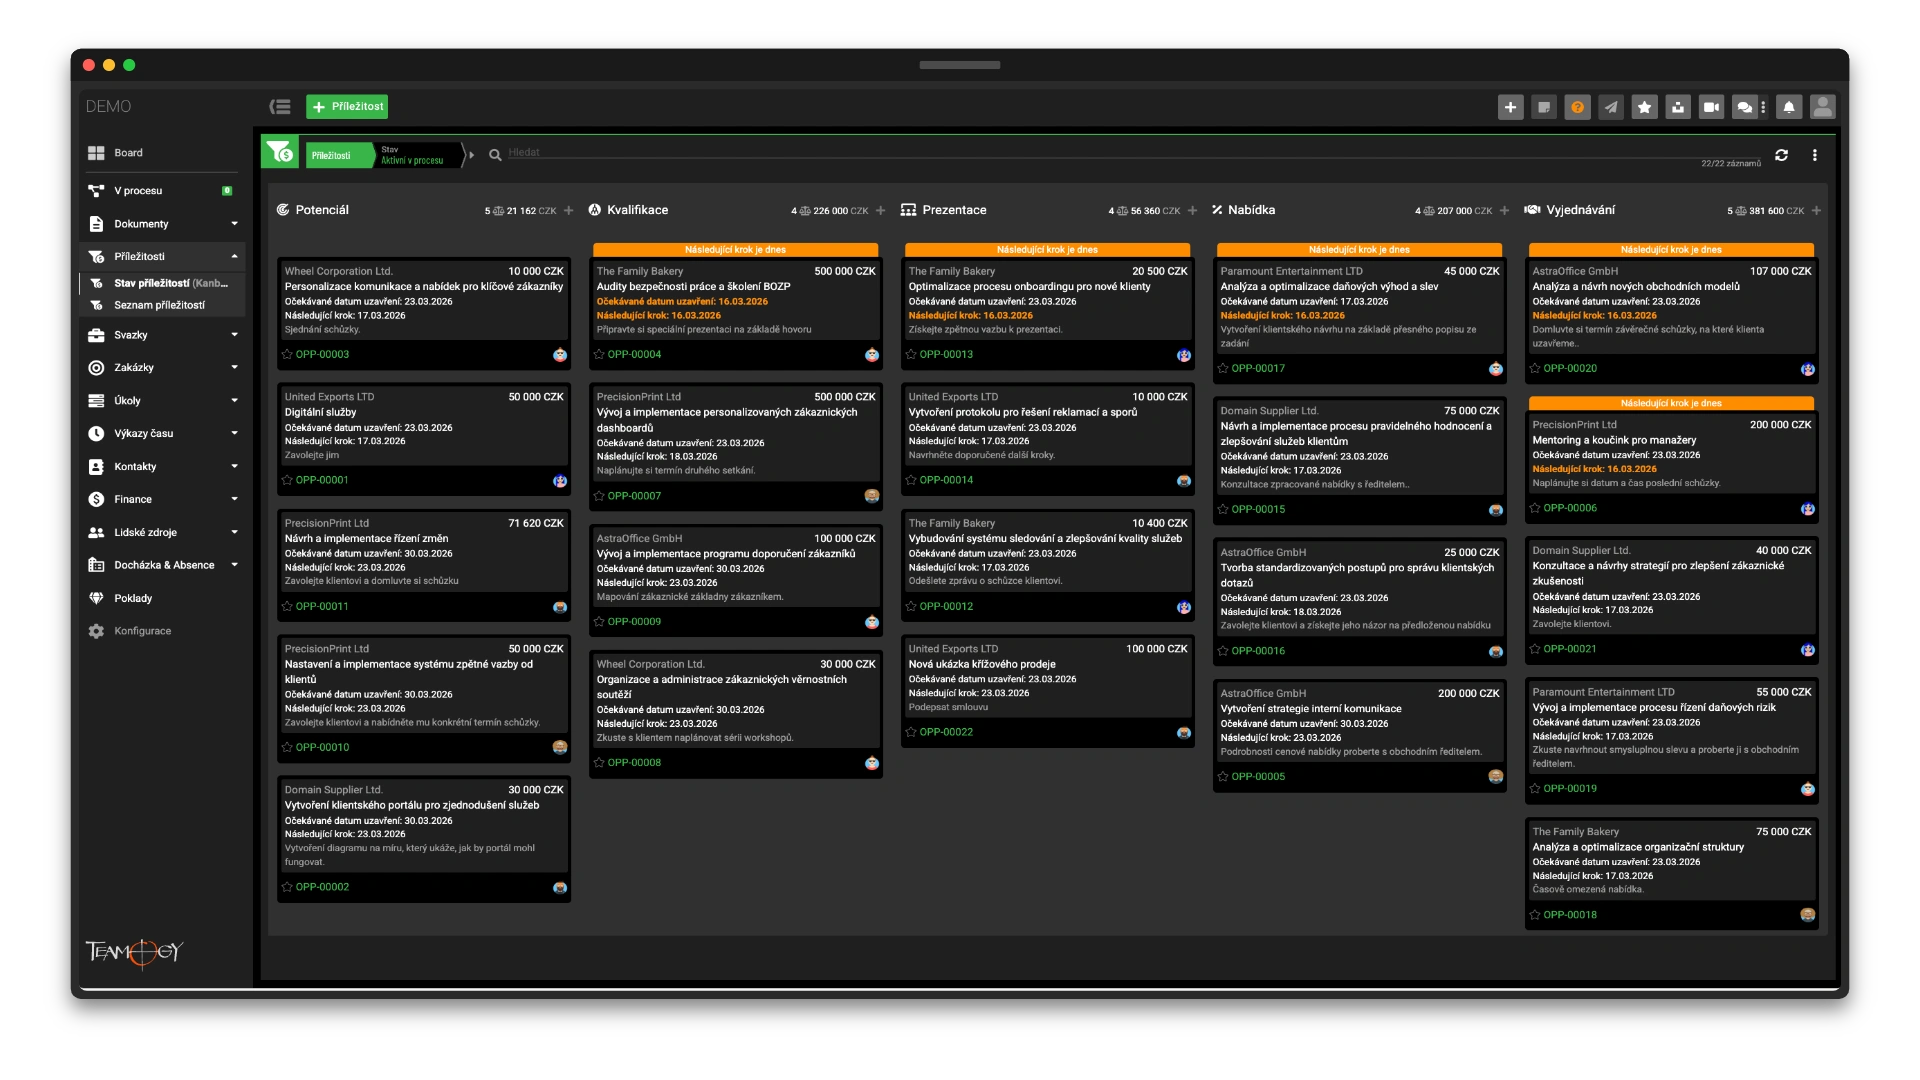Click the chat bubbles icon
The height and width of the screenshot is (1080, 1920).
coord(1745,107)
